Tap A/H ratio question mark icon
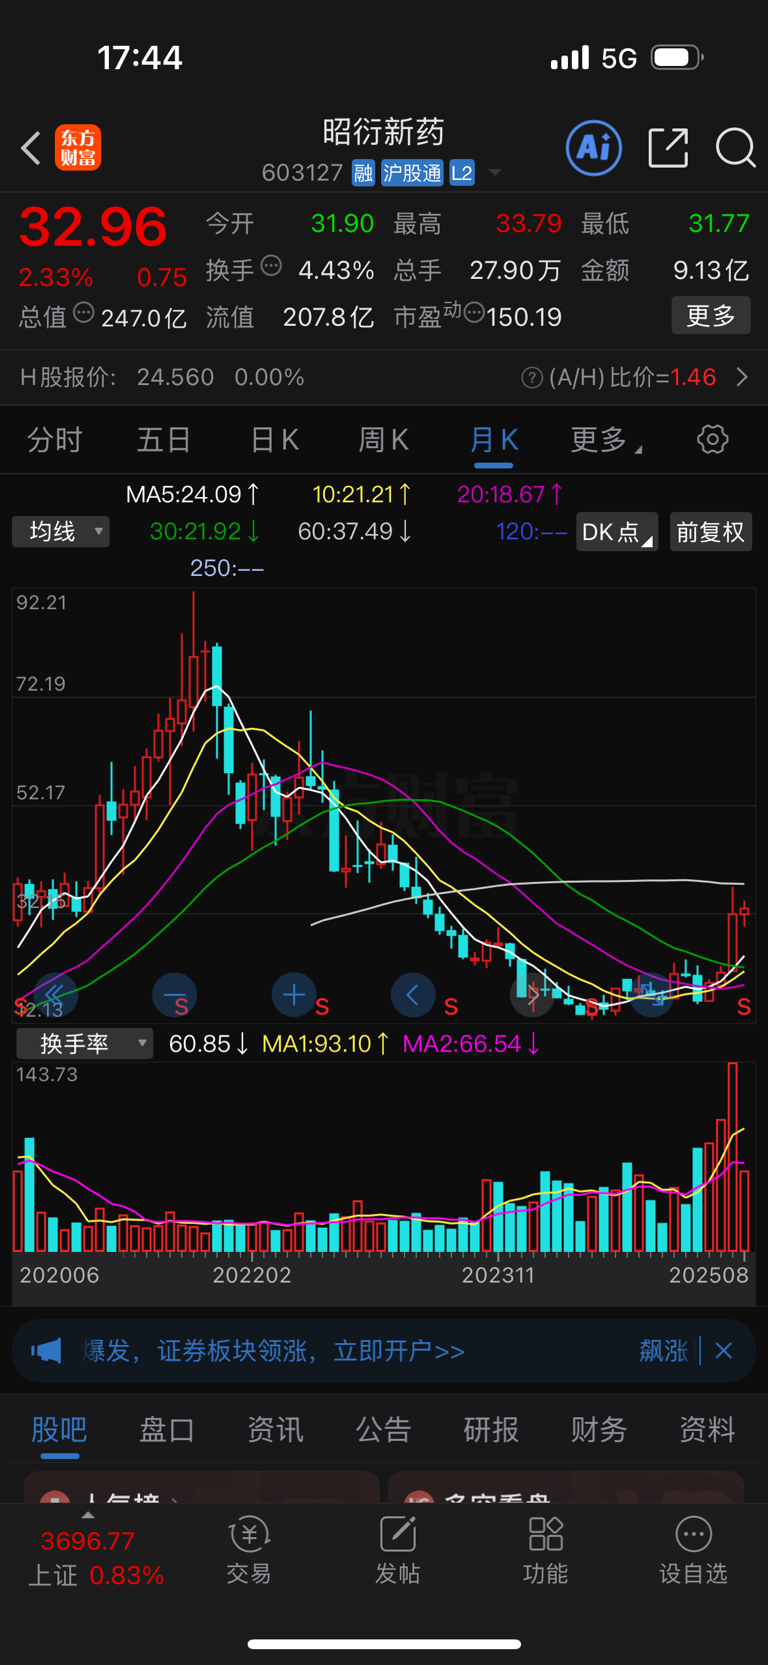 tap(532, 378)
